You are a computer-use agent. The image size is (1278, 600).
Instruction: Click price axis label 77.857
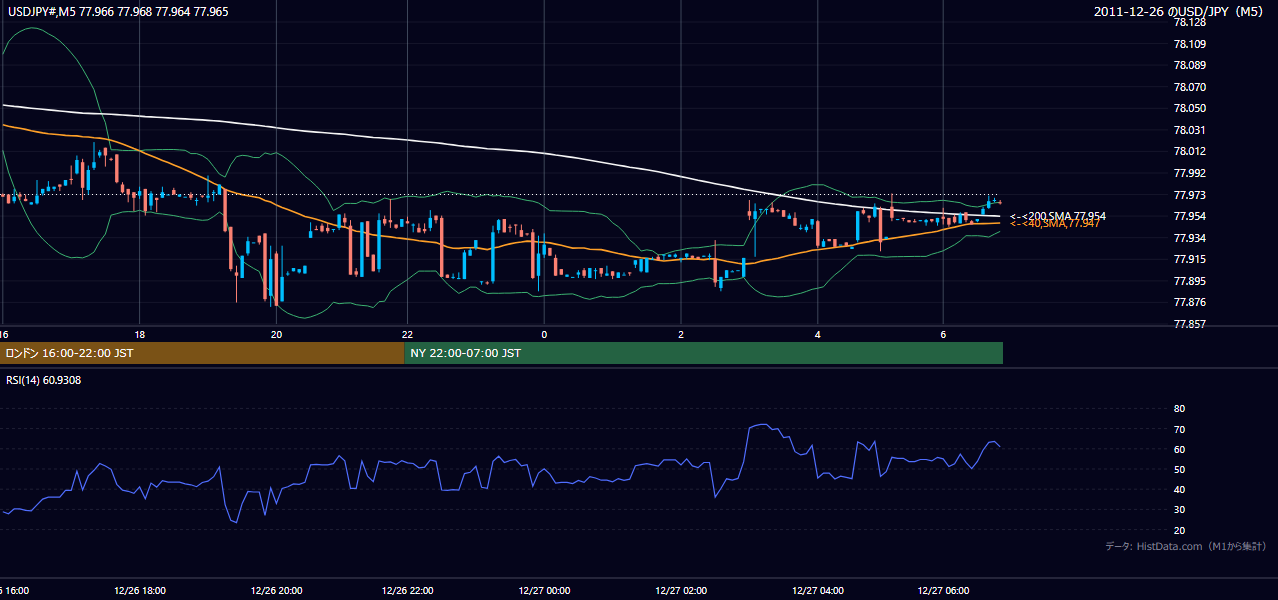pos(1189,324)
